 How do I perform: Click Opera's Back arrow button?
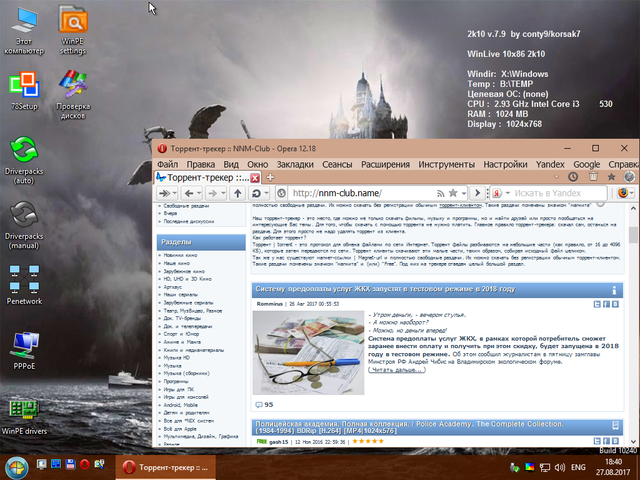pos(189,193)
